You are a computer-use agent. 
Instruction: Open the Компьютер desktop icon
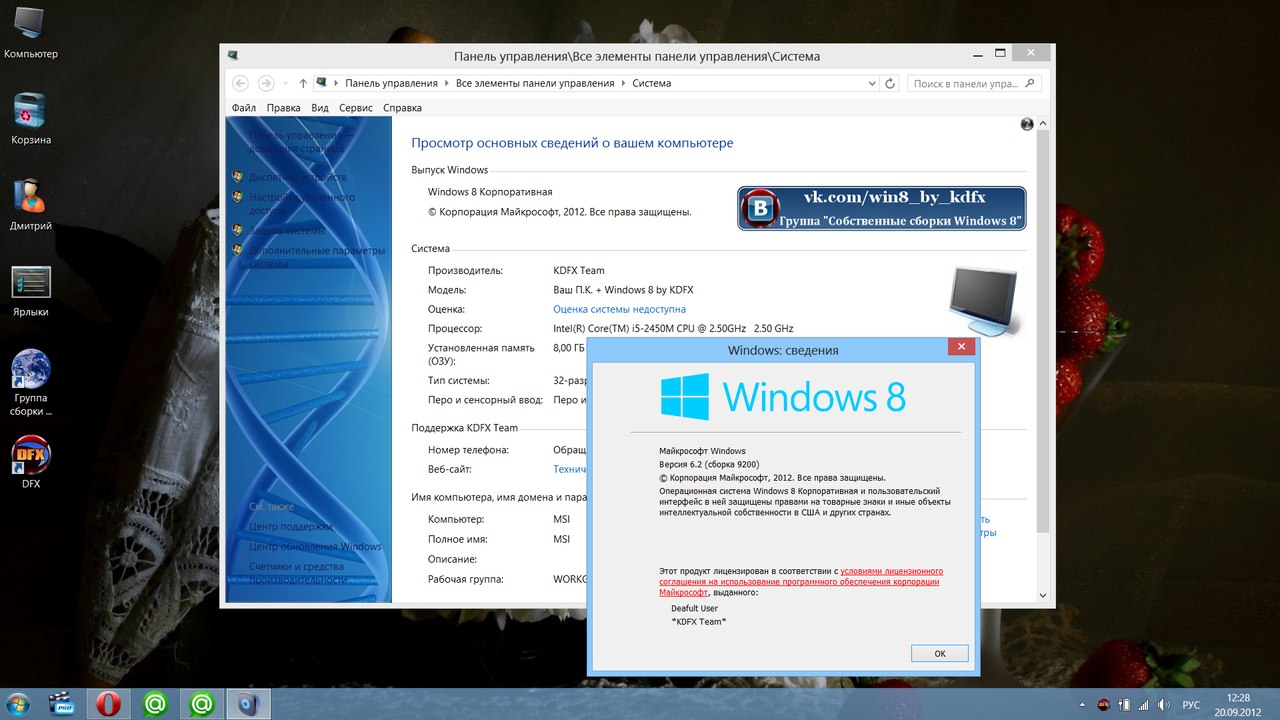30,30
